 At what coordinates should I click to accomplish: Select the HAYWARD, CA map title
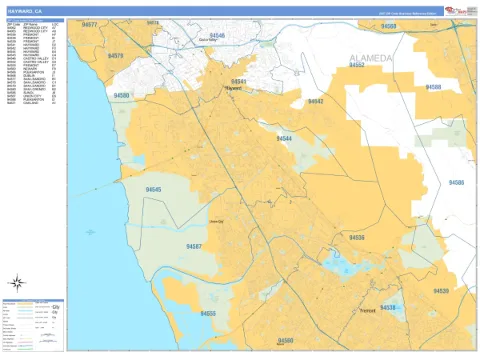24,11
